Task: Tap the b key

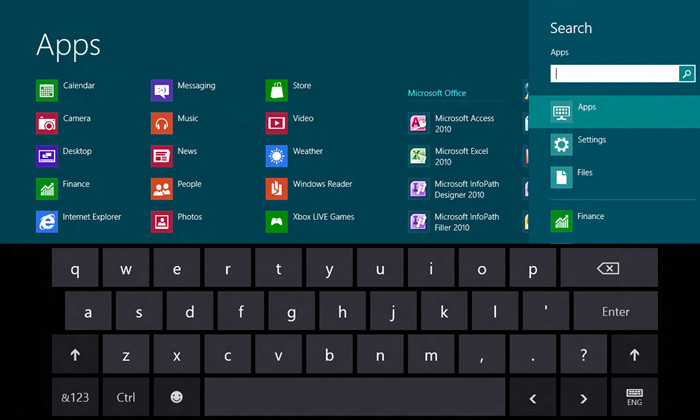Action: pyautogui.click(x=329, y=354)
